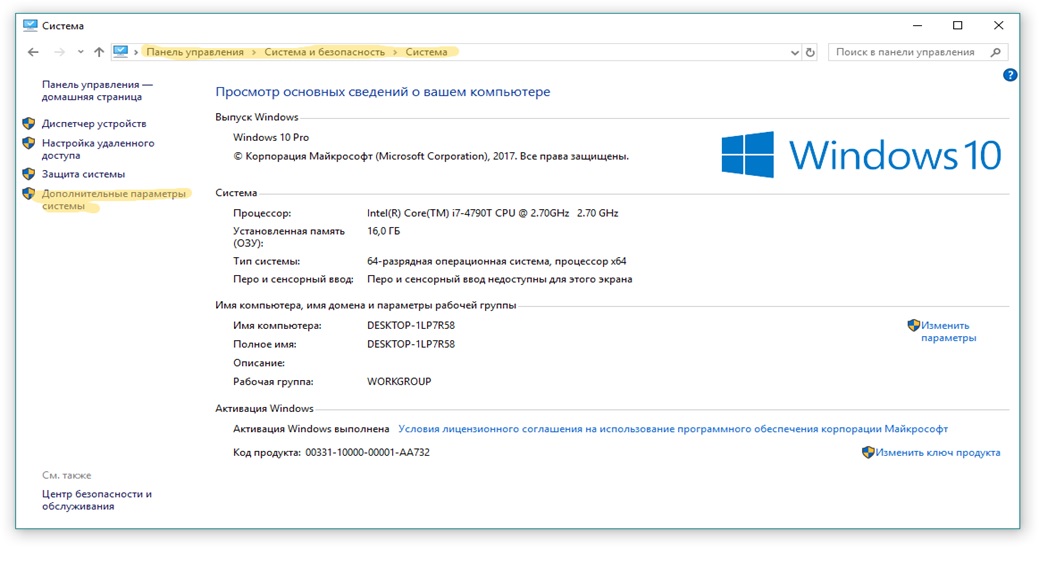Open the Microsoft license agreement terms link

coord(673,429)
